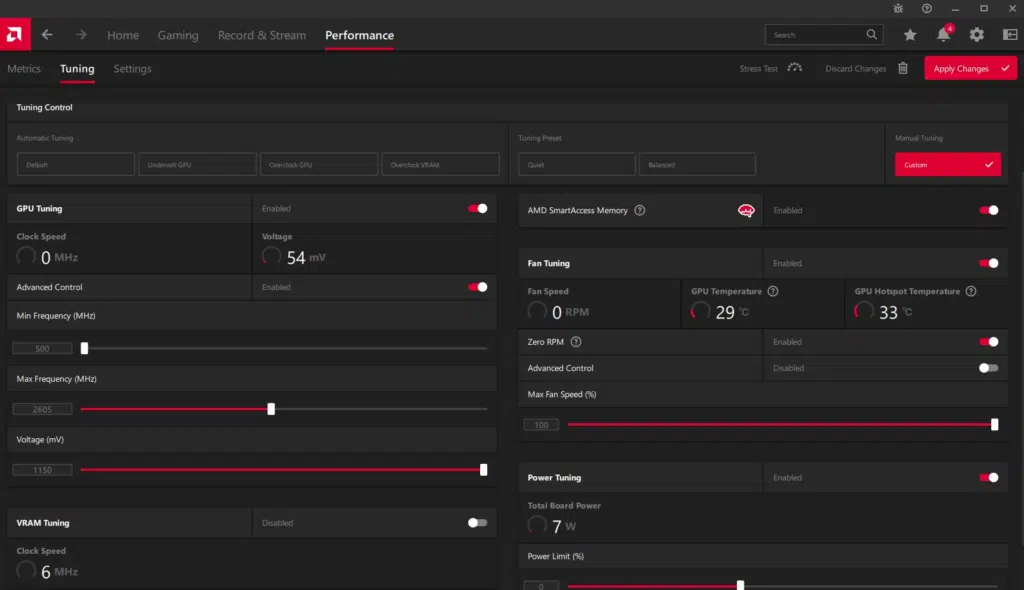1024x590 pixels.
Task: Open the Zero RPM help icon
Action: click(576, 342)
